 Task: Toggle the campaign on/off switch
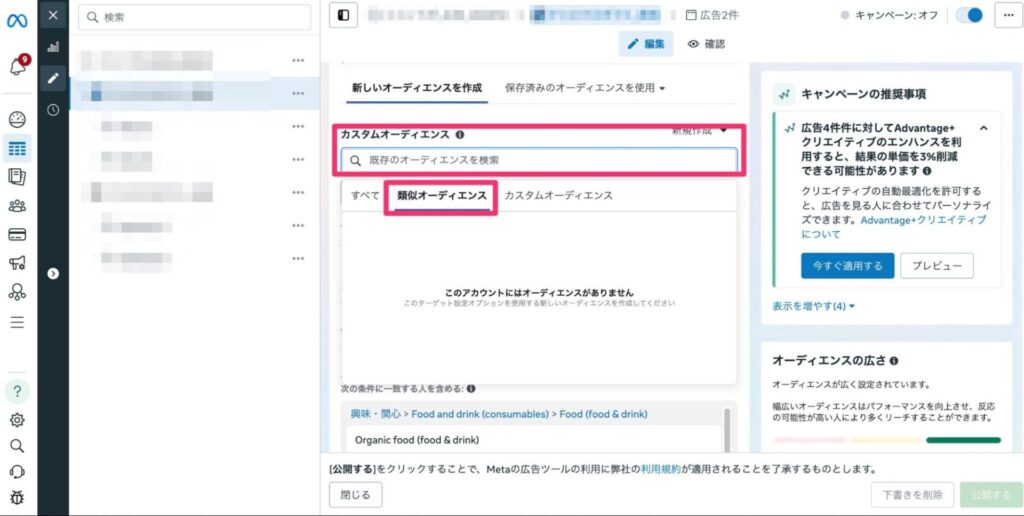[x=968, y=16]
